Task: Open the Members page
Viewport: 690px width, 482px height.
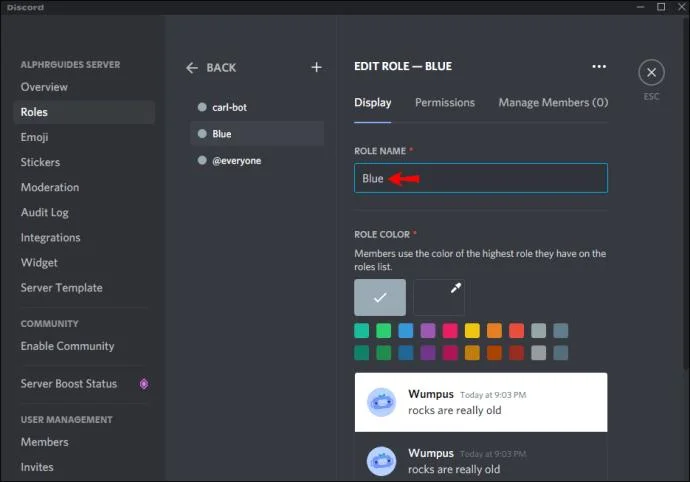Action: 44,442
